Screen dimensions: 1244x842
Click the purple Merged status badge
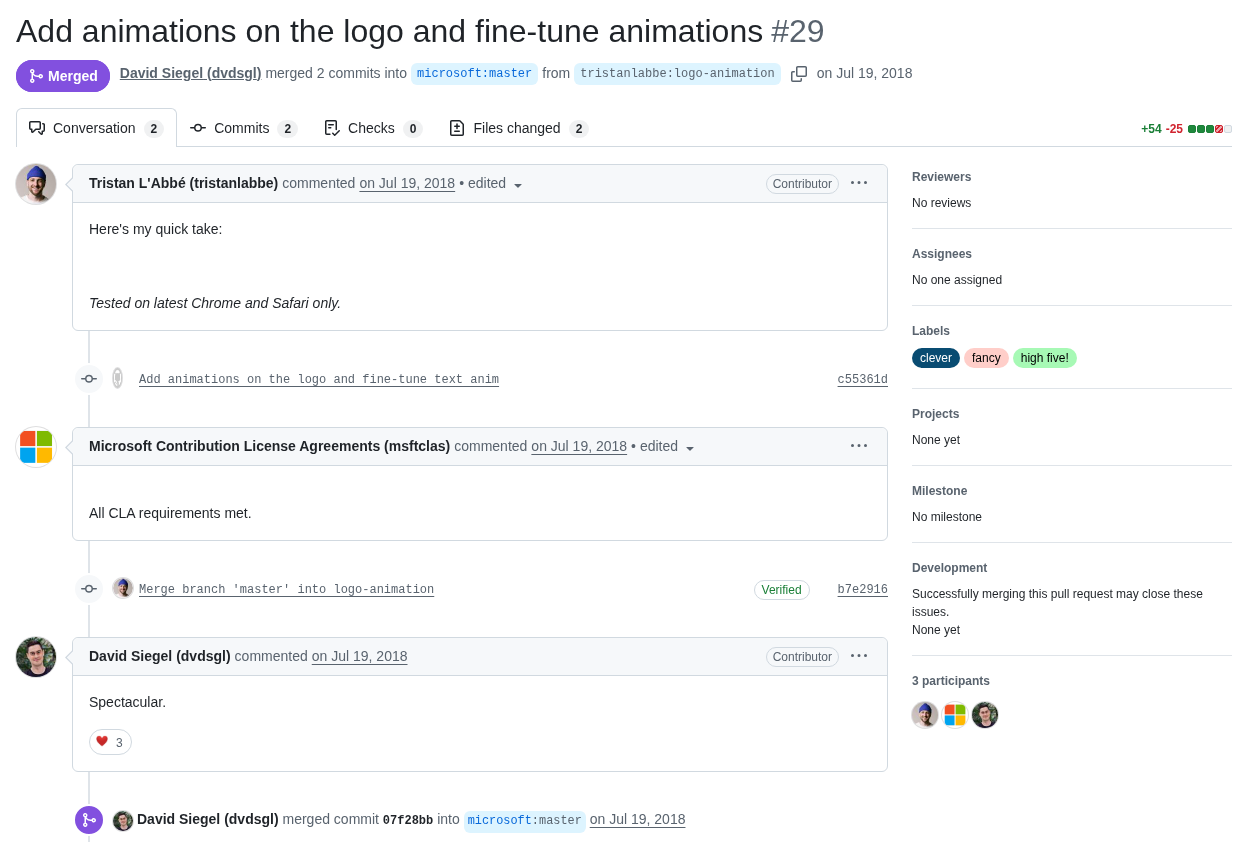pyautogui.click(x=63, y=76)
